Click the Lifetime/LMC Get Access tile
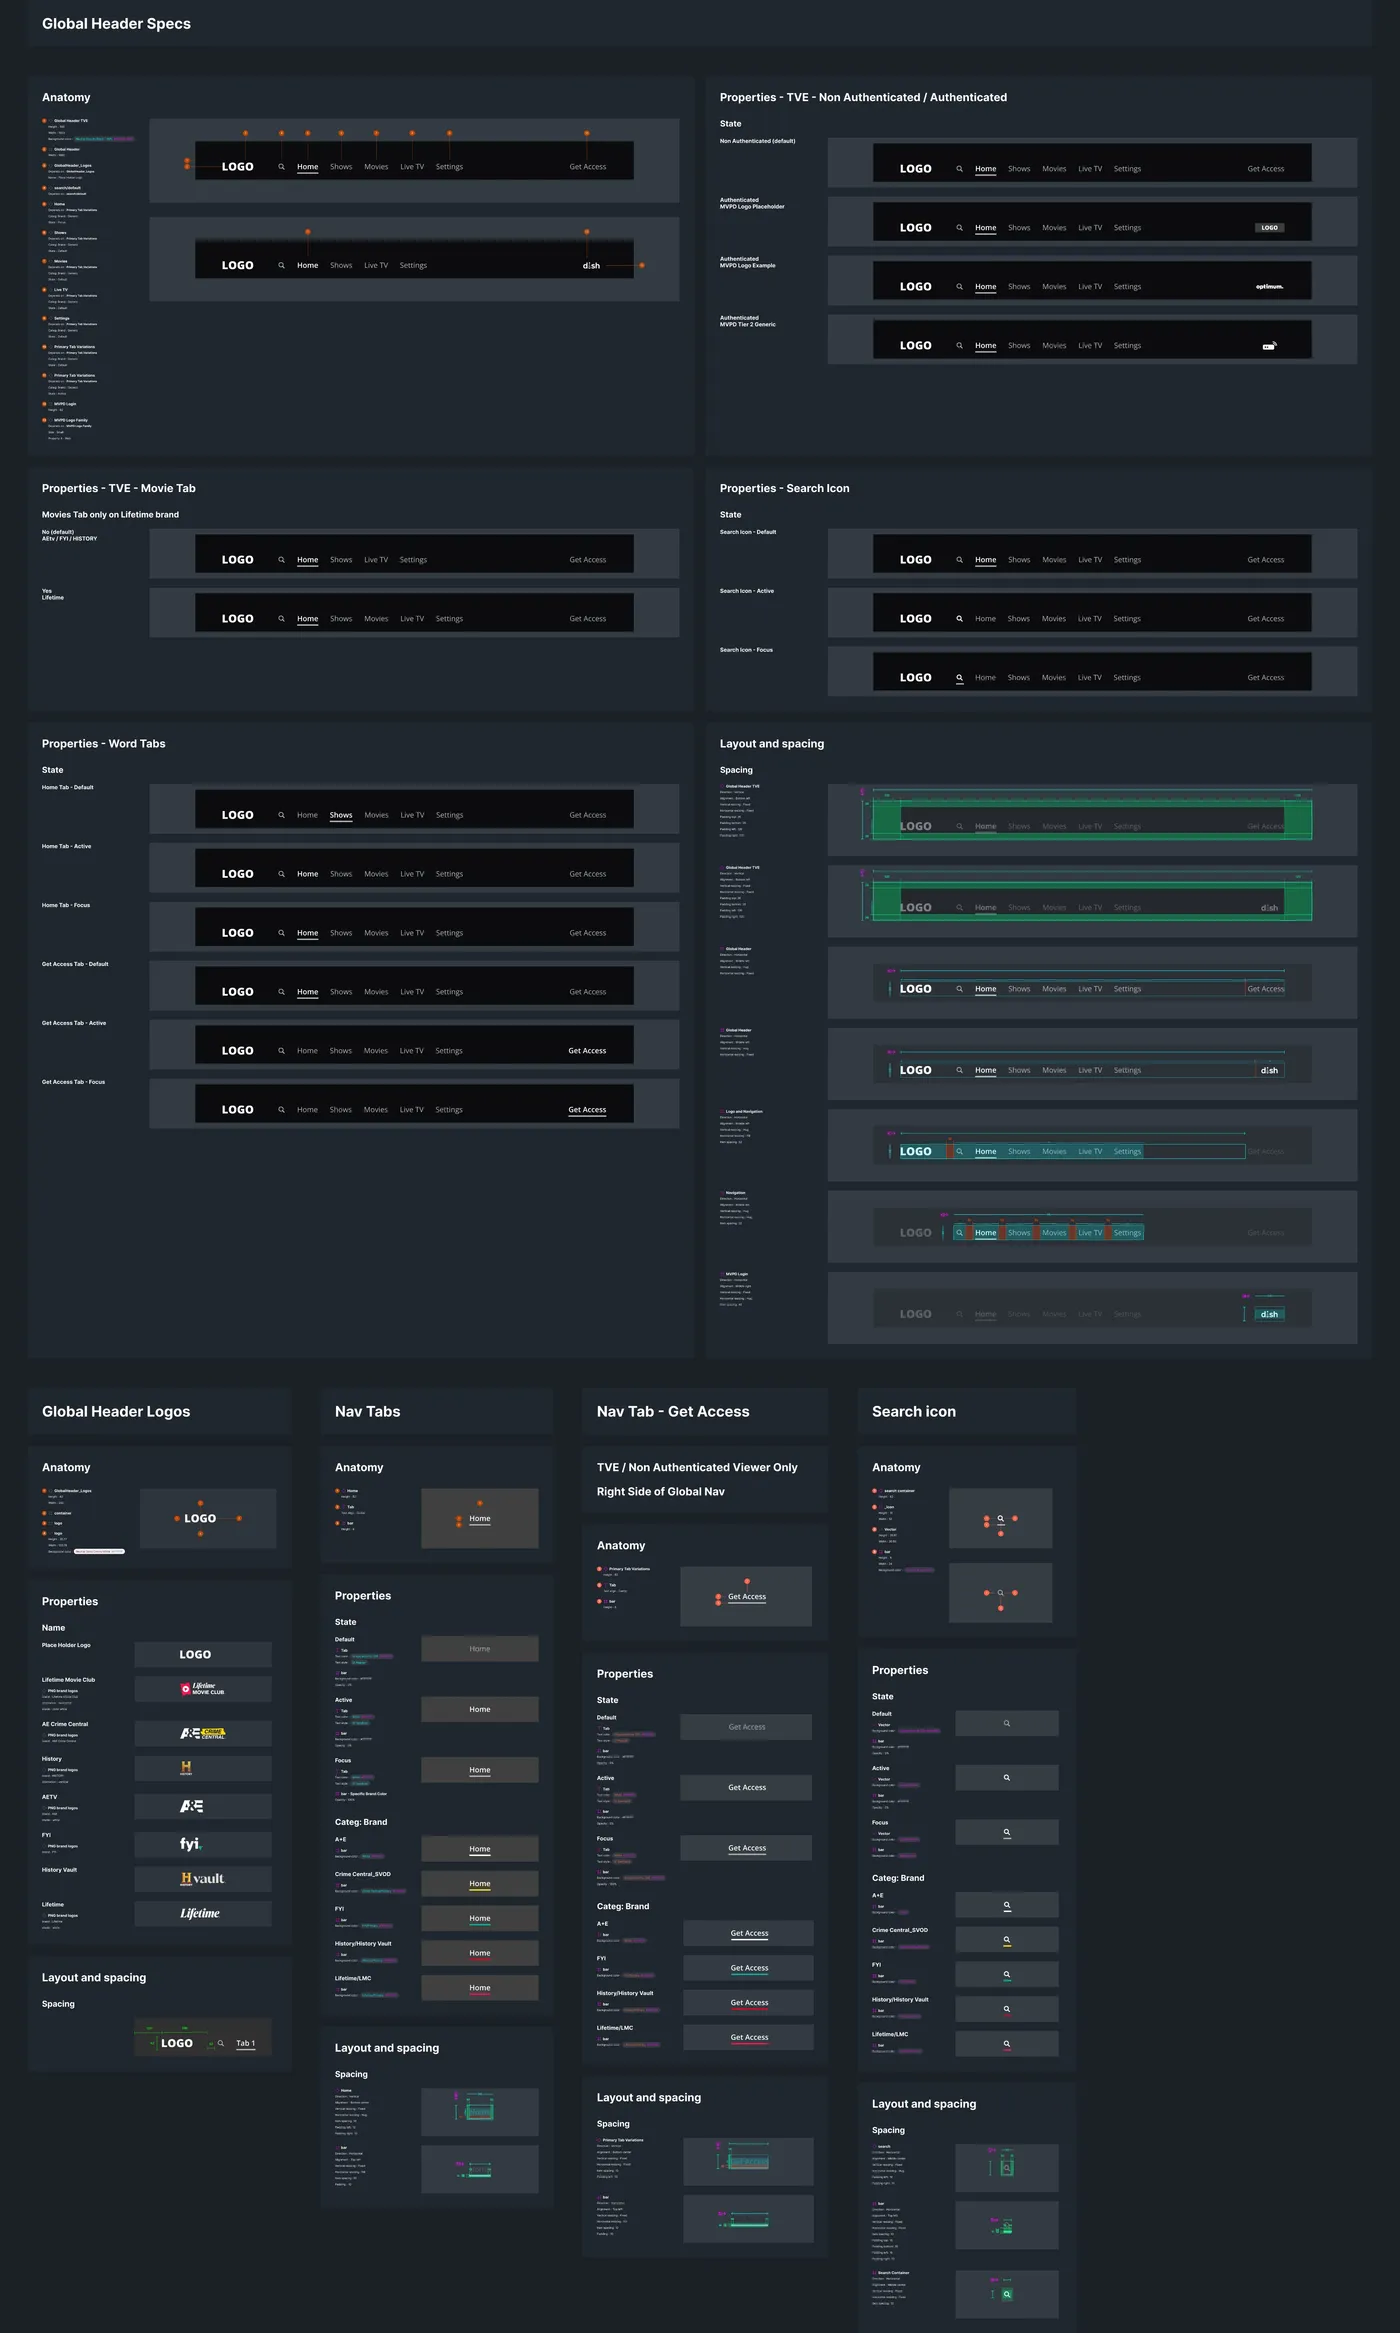Image resolution: width=1400 pixels, height=2333 pixels. click(x=749, y=2037)
